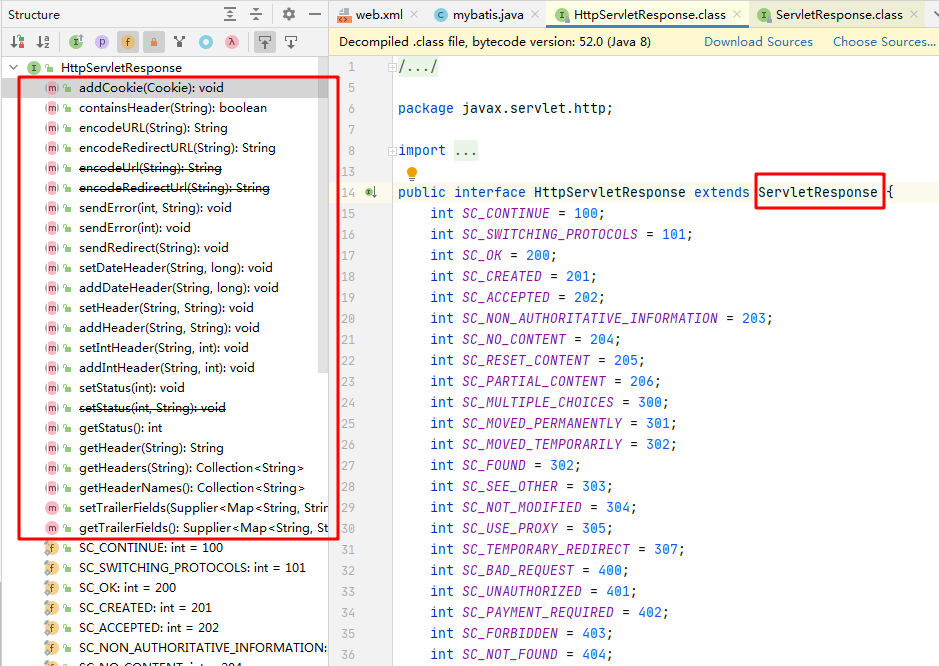
Task: Toggle Sort by Visibility
Action: [x=17, y=42]
